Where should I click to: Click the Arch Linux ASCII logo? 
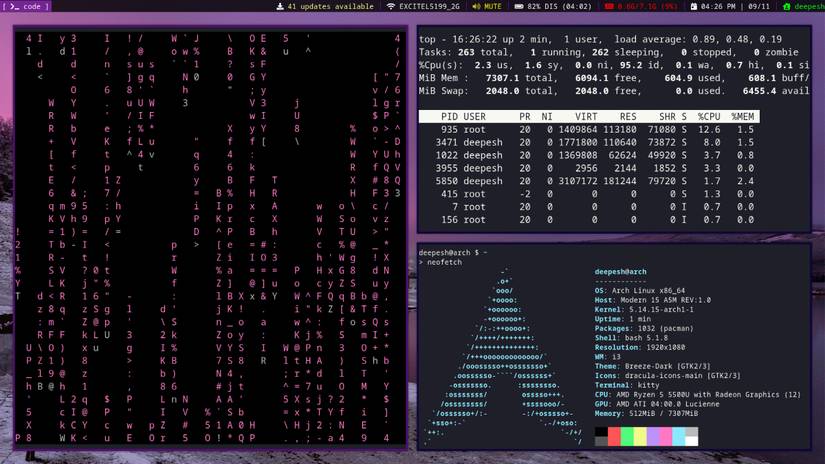504,357
